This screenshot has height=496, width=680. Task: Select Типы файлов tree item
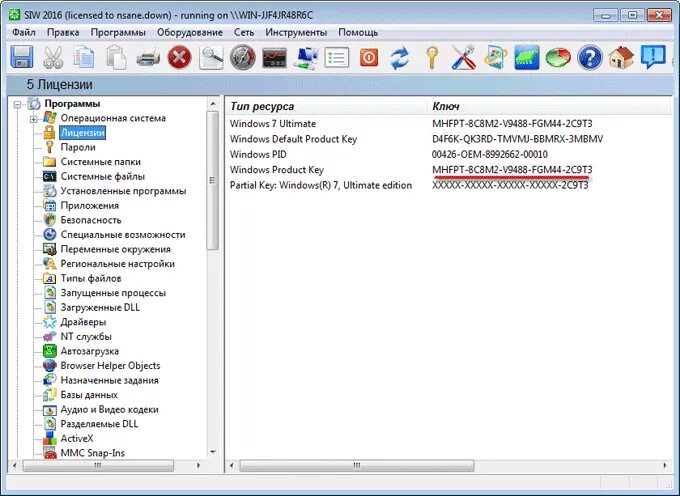[x=91, y=278]
